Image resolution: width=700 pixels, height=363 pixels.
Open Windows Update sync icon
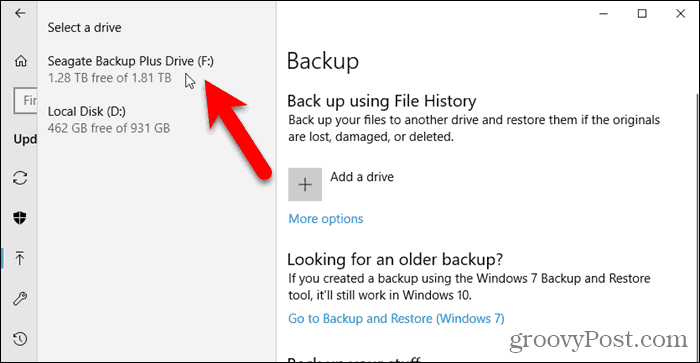(20, 178)
